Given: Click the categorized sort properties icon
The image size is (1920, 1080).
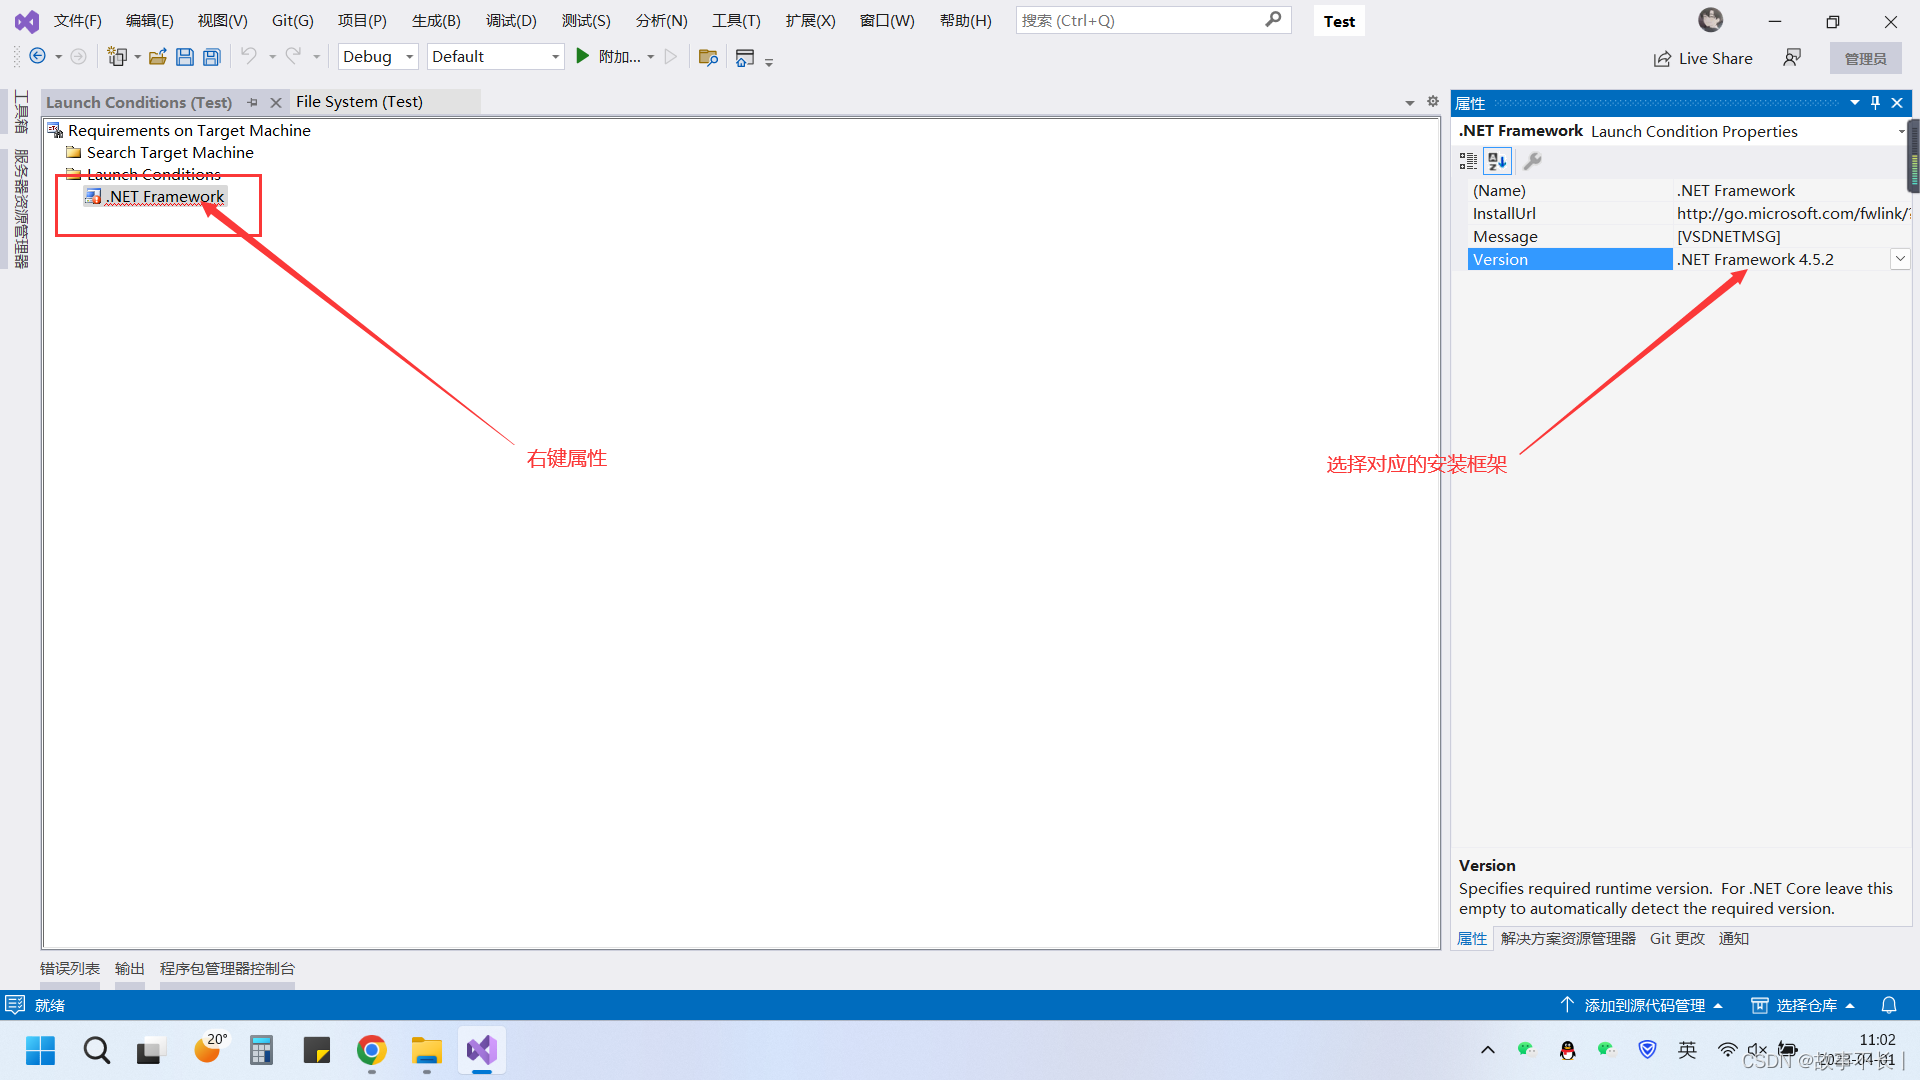Looking at the screenshot, I should point(1468,160).
